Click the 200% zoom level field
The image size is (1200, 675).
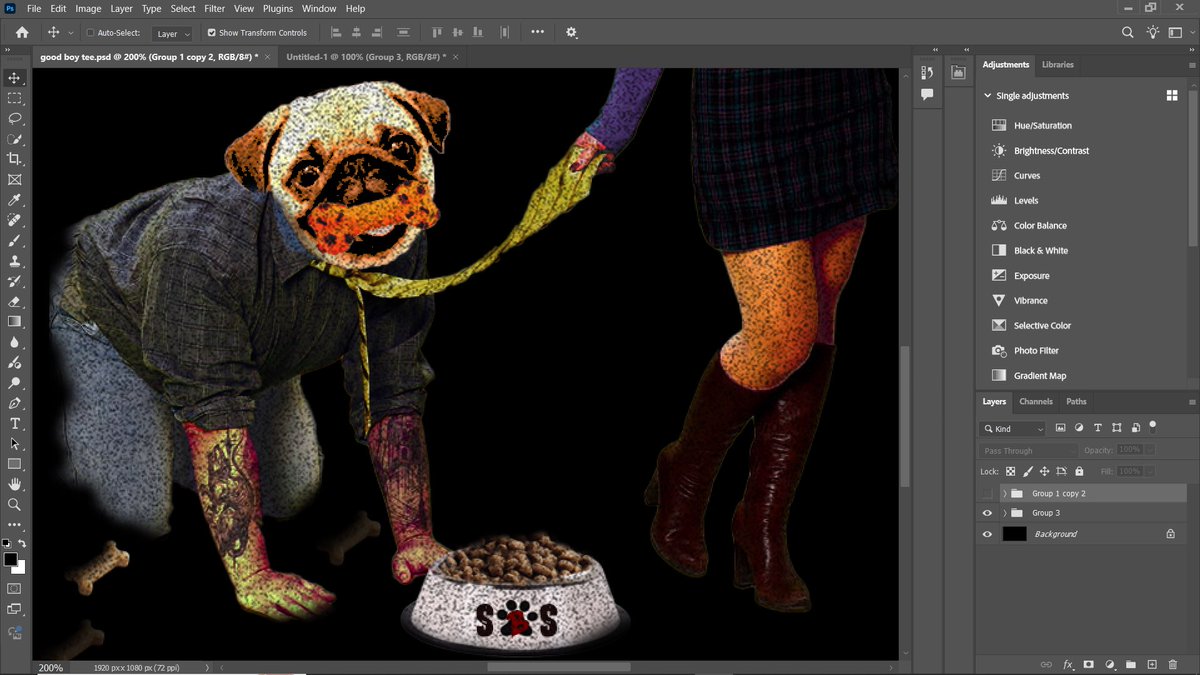coord(52,667)
